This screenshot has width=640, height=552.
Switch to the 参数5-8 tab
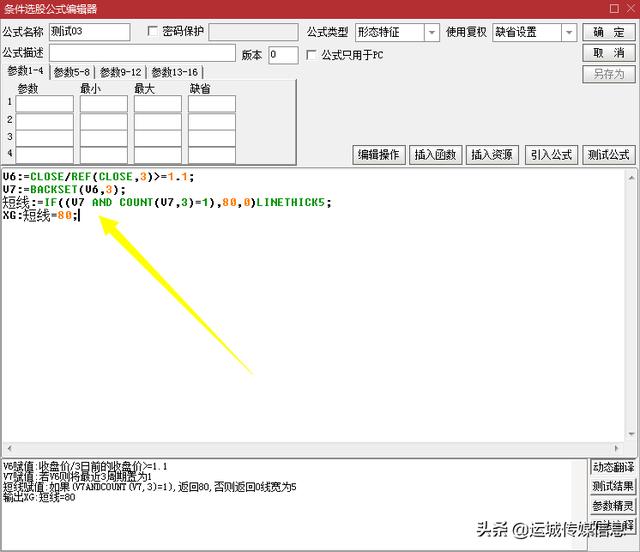pos(72,72)
